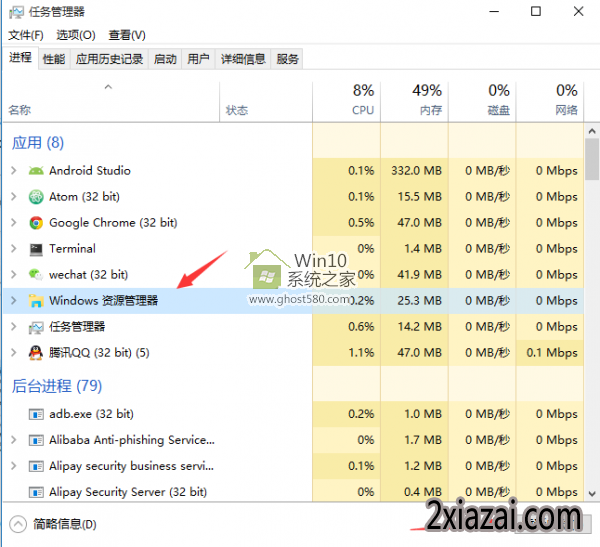Viewport: 600px width, 547px height.
Task: Click the 1.4 MB Terminal memory value
Action: point(423,249)
